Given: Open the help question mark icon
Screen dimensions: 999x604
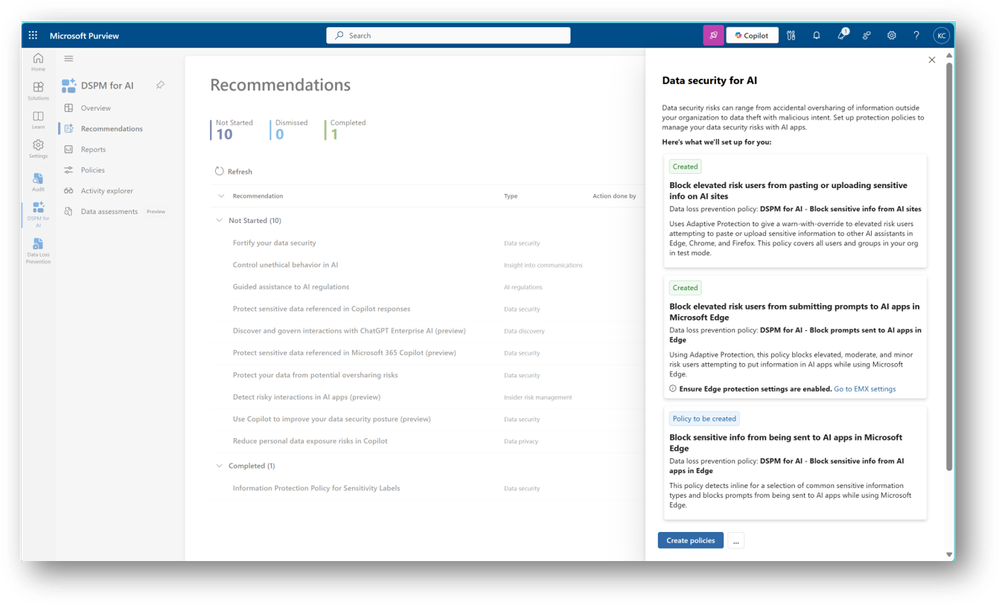Looking at the screenshot, I should (x=916, y=36).
